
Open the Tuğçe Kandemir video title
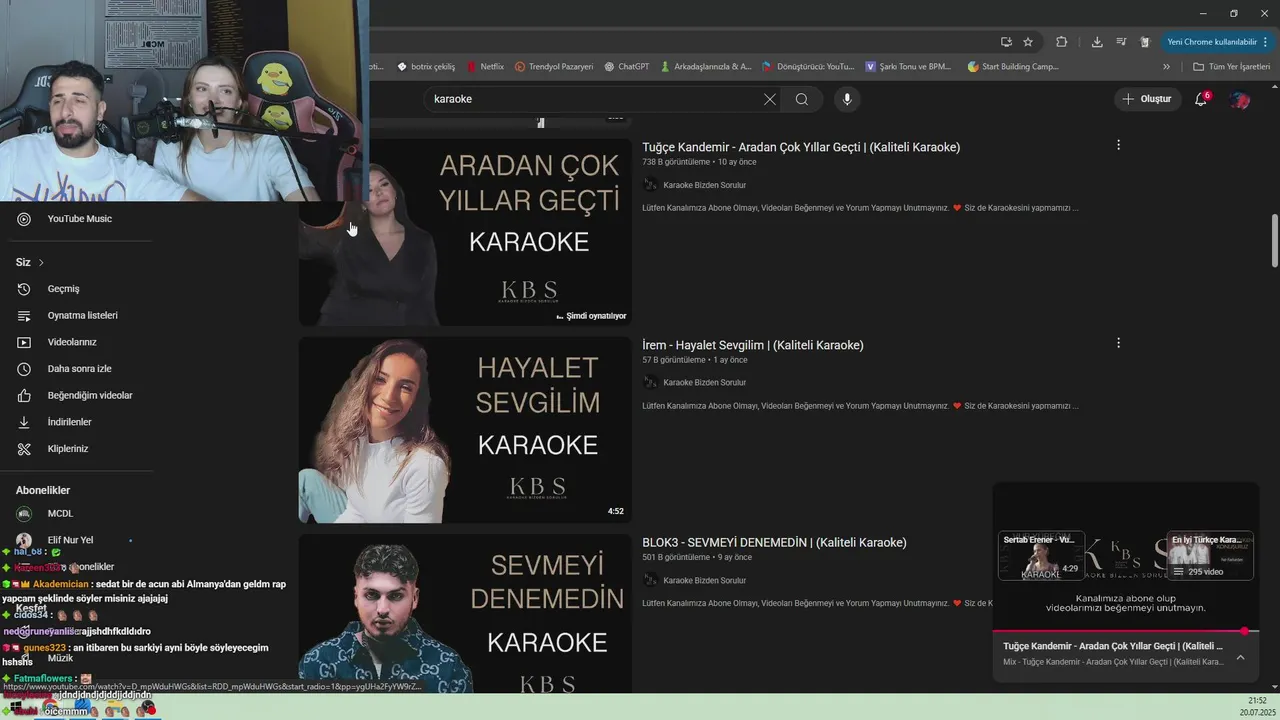point(801,147)
